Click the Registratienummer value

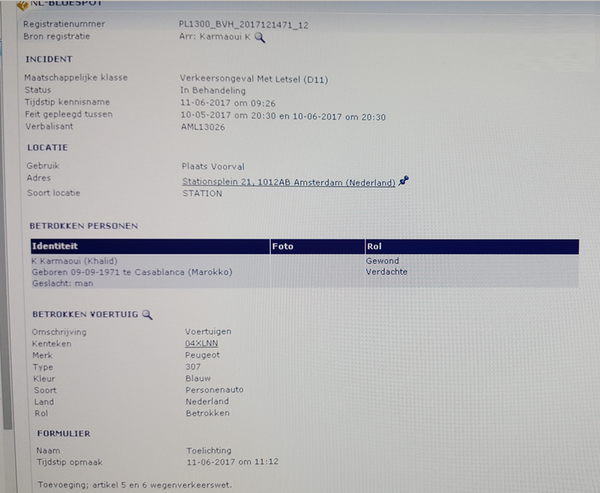click(242, 24)
